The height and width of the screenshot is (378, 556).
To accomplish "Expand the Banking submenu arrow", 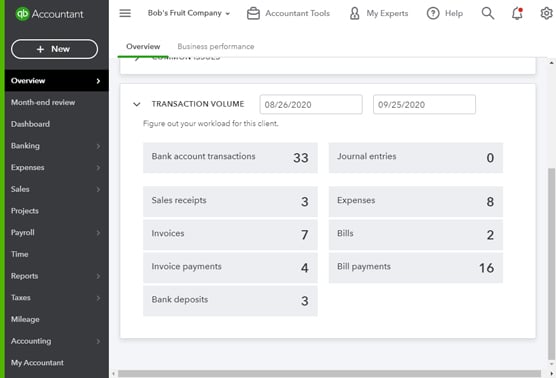I will (98, 146).
